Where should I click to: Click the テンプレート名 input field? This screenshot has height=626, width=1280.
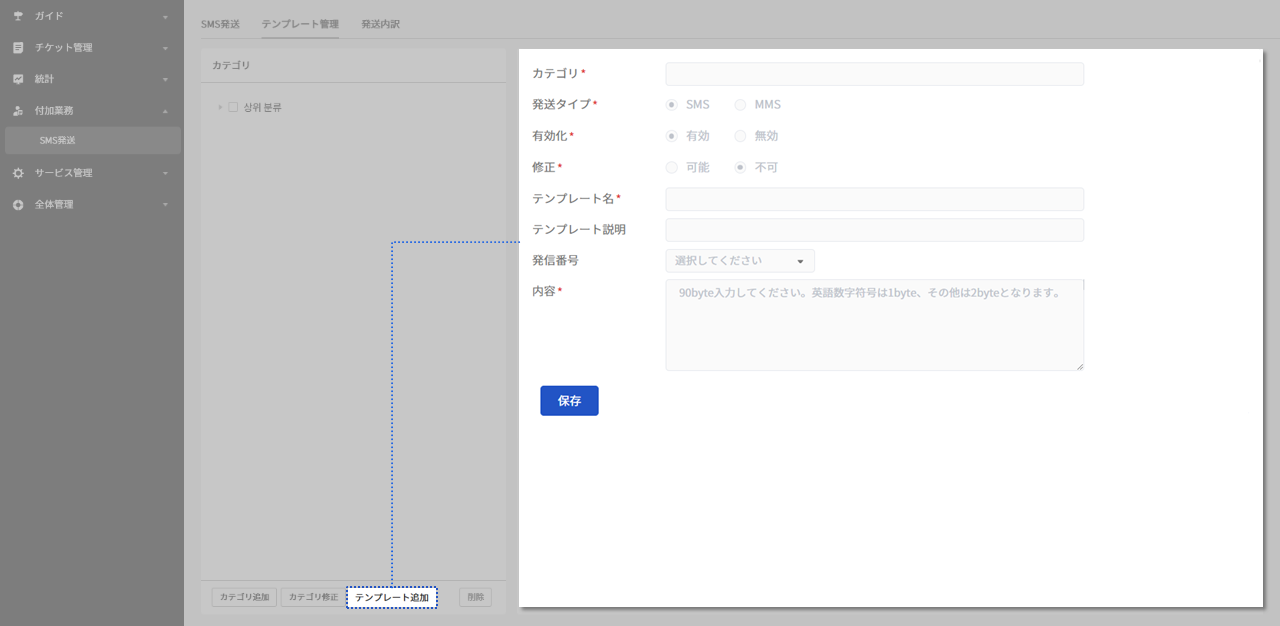click(x=874, y=199)
